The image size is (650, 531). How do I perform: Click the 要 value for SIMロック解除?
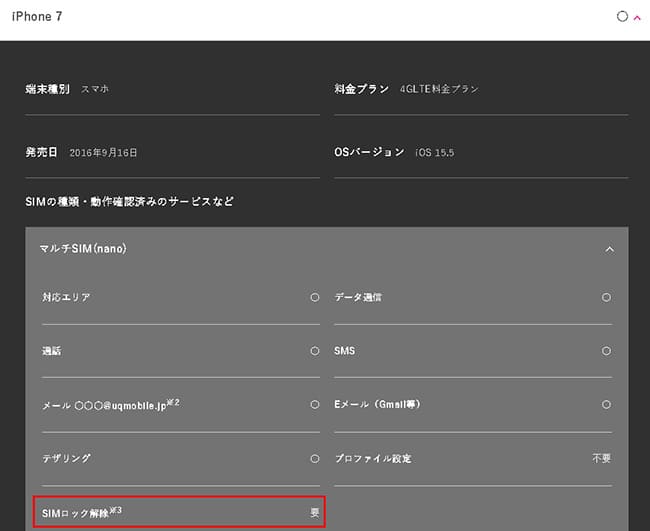pos(315,513)
